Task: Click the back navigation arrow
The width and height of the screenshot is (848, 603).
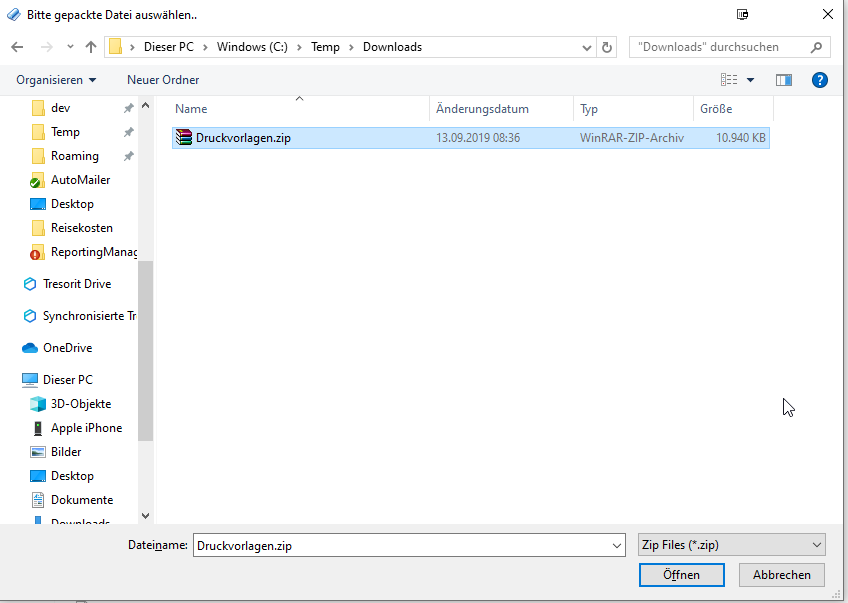Action: click(x=17, y=47)
